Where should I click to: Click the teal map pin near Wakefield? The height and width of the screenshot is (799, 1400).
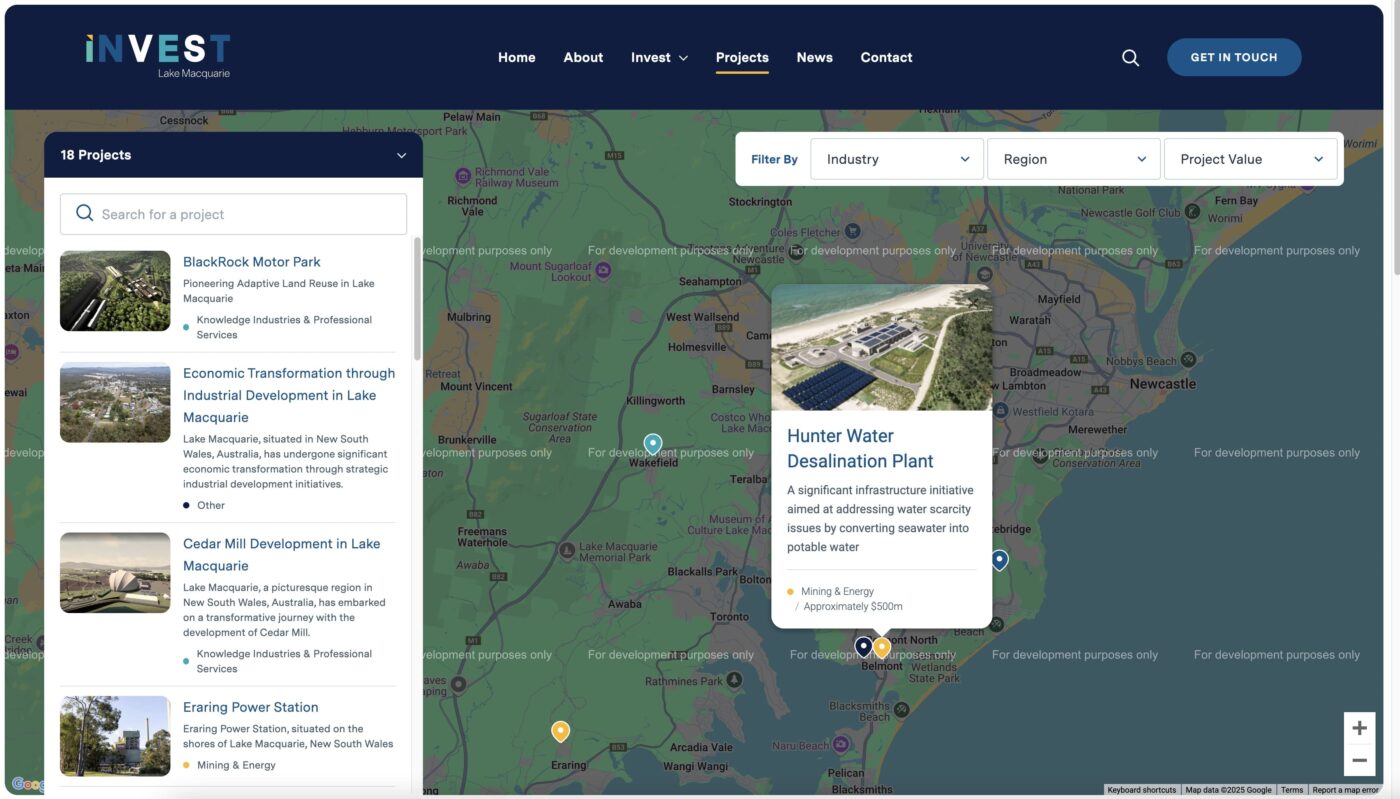point(653,444)
